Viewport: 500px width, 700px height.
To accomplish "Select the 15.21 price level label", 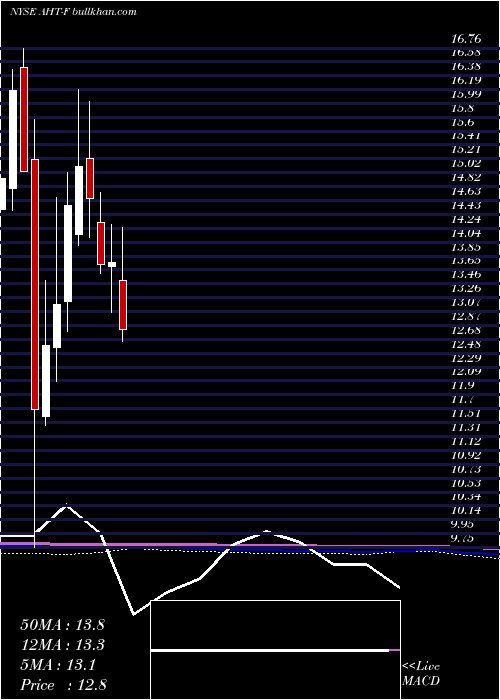I will pyautogui.click(x=466, y=150).
